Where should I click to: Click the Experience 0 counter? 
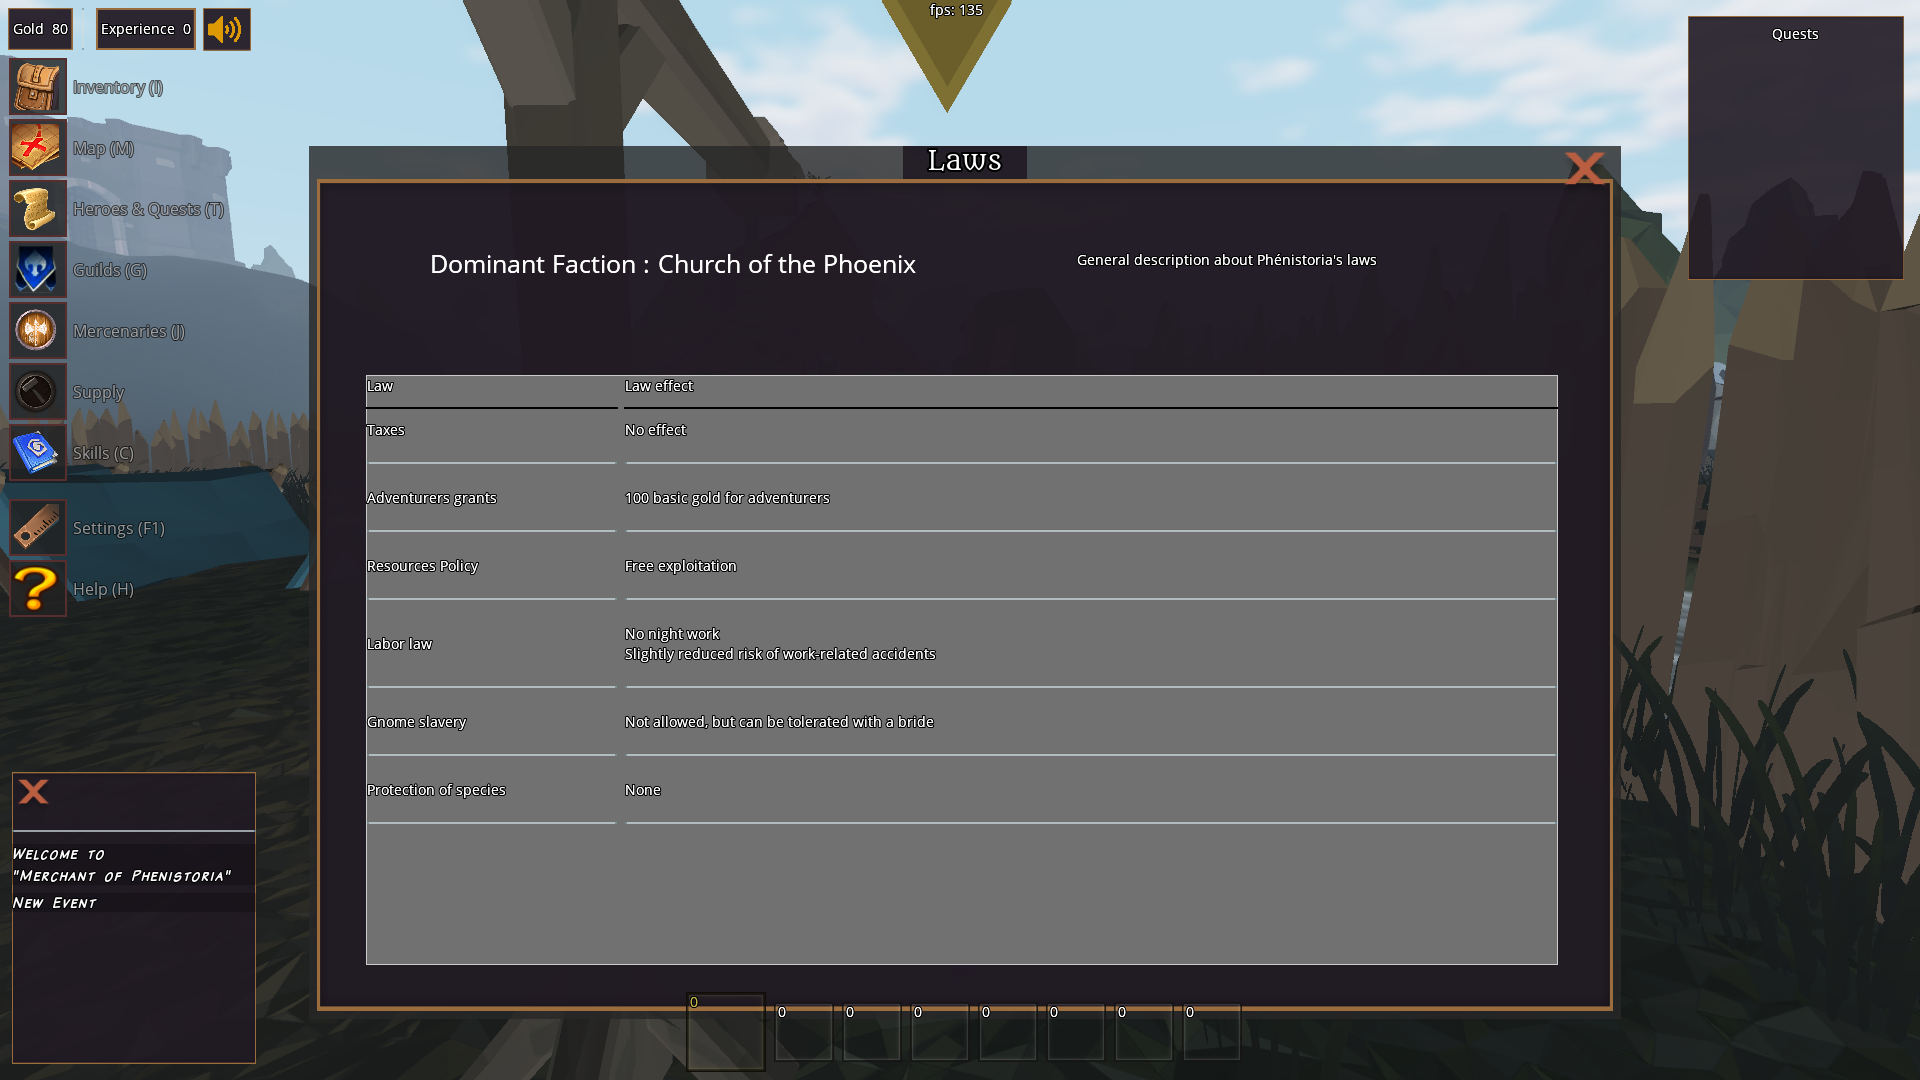pos(146,29)
